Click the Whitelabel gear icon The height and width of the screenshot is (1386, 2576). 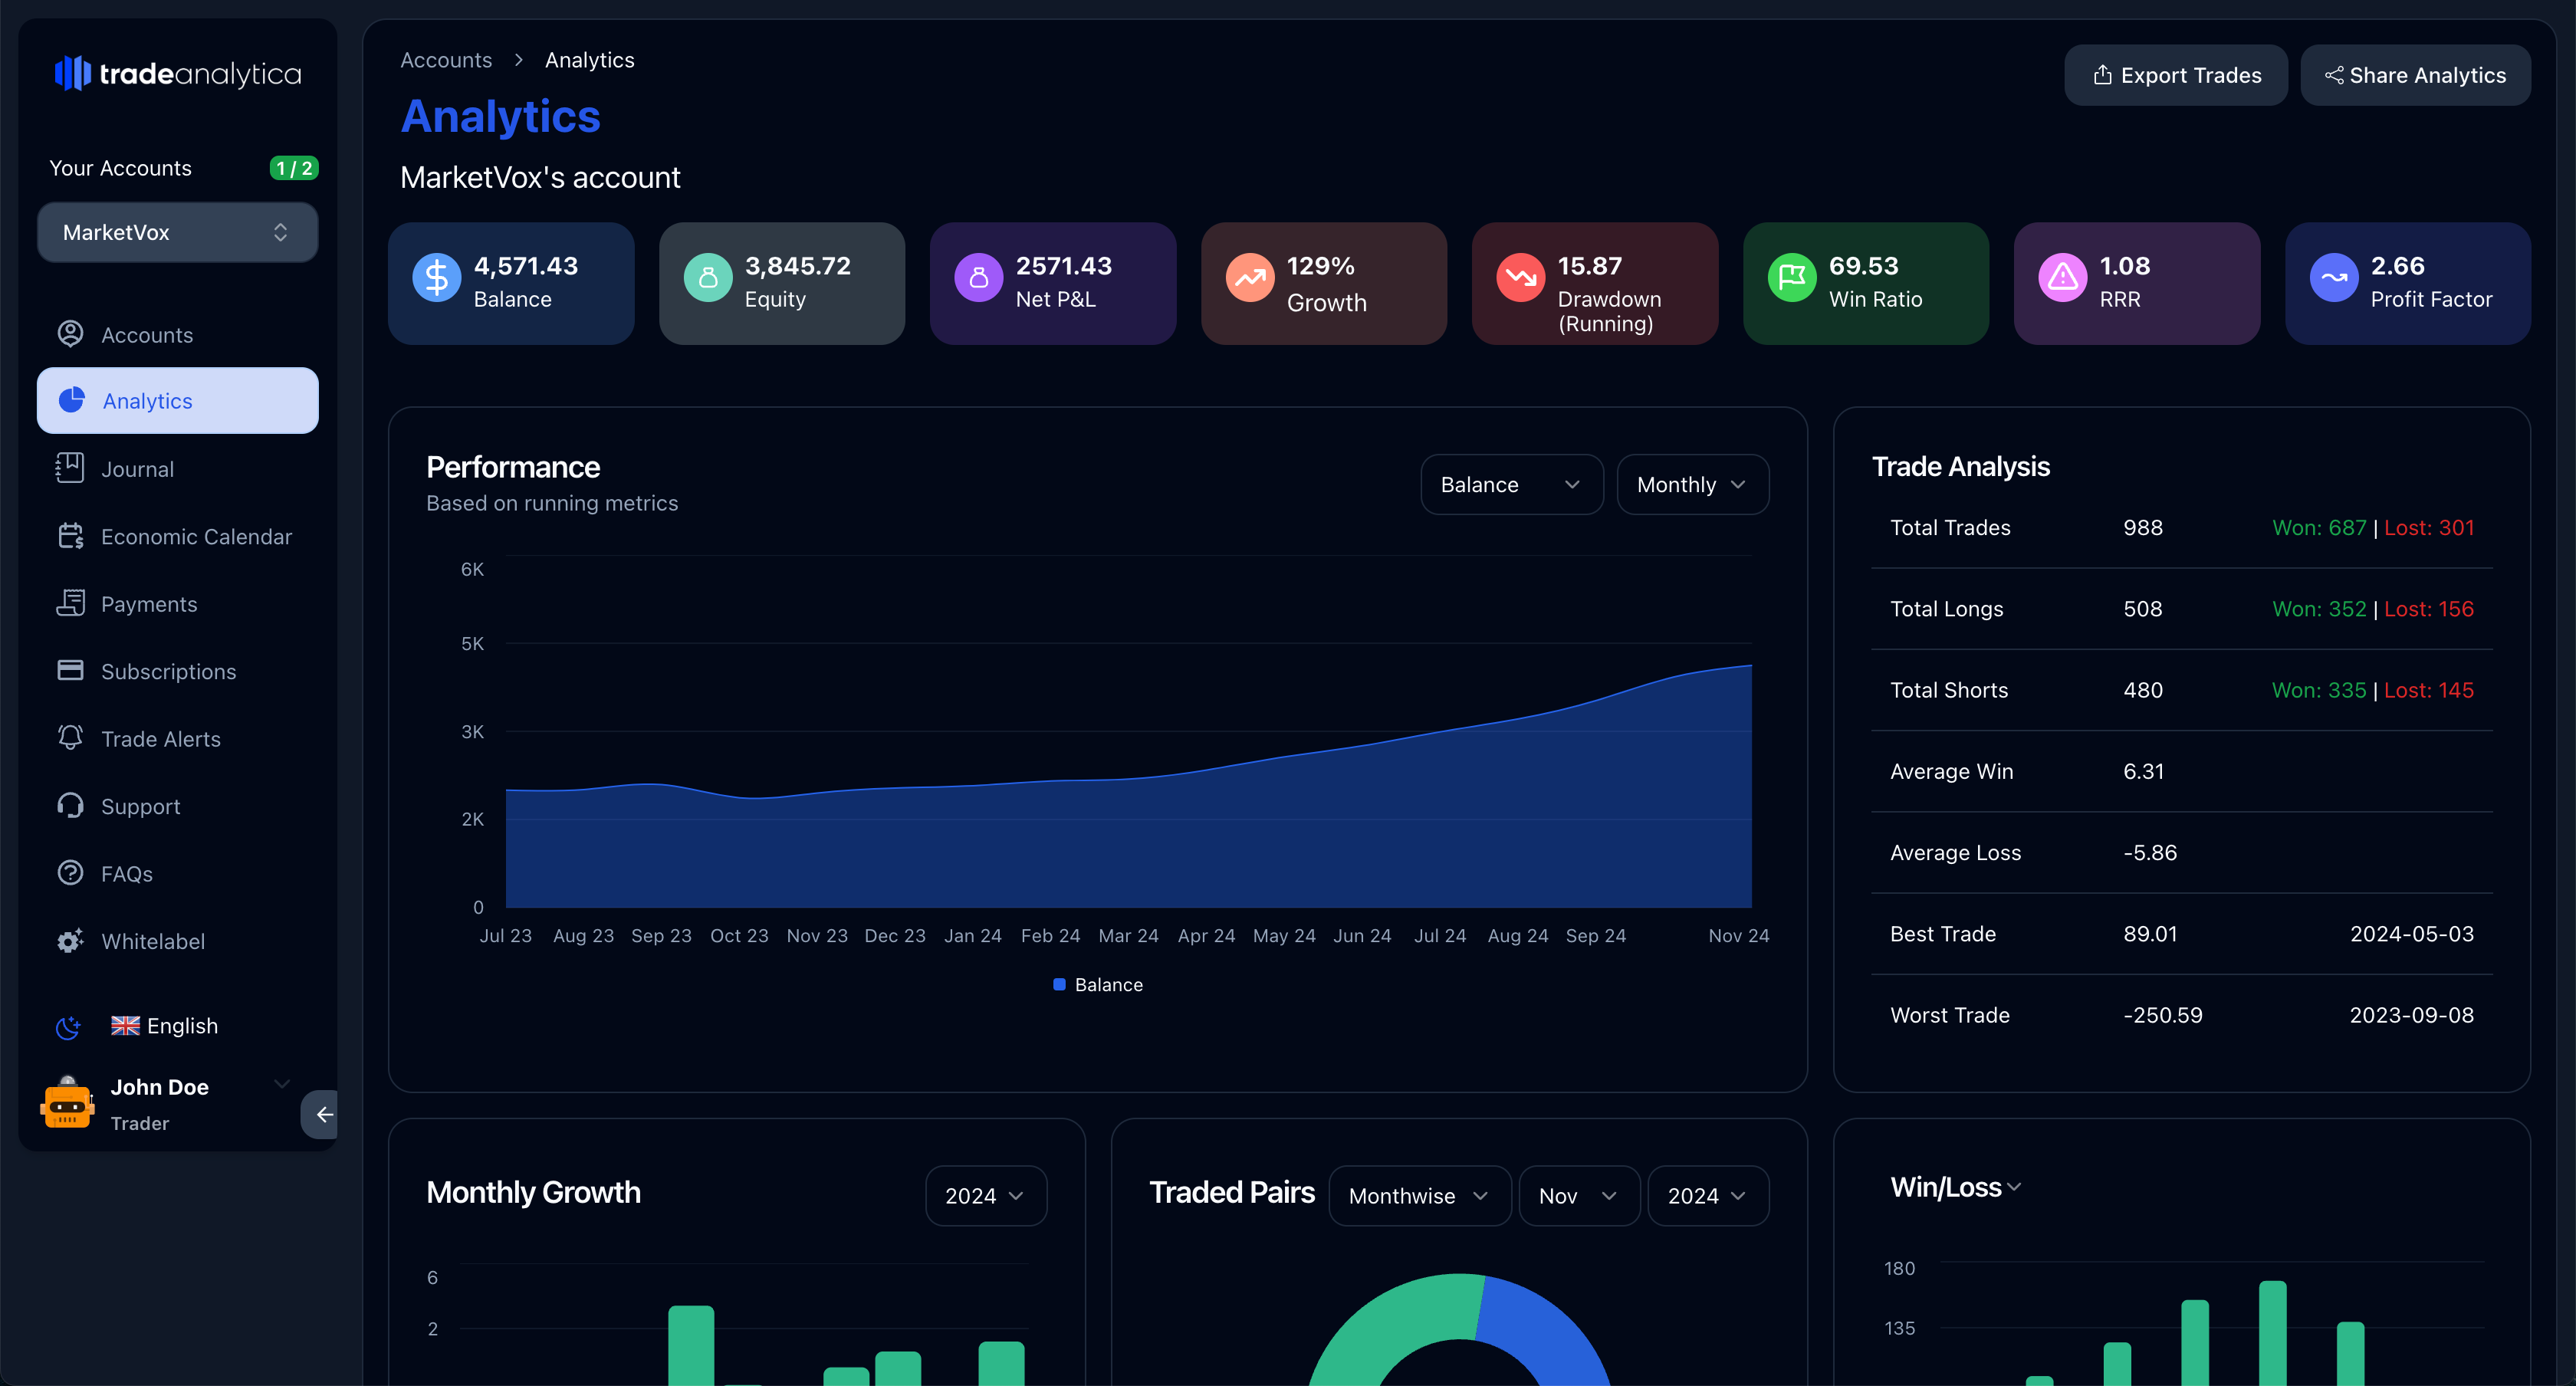(x=70, y=941)
